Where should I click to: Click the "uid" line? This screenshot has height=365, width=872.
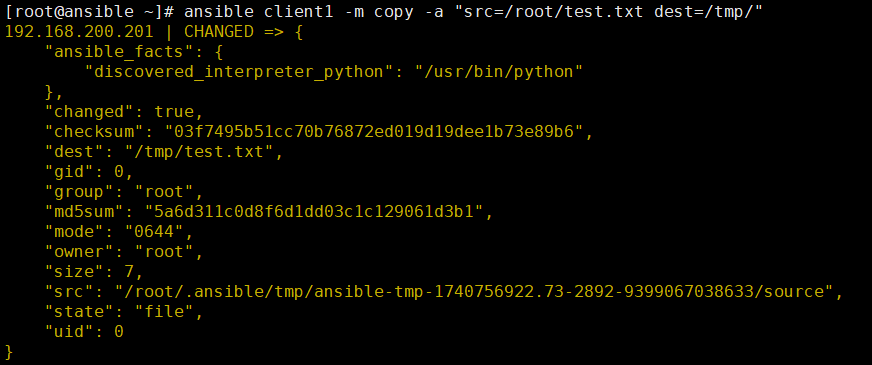[x=84, y=332]
